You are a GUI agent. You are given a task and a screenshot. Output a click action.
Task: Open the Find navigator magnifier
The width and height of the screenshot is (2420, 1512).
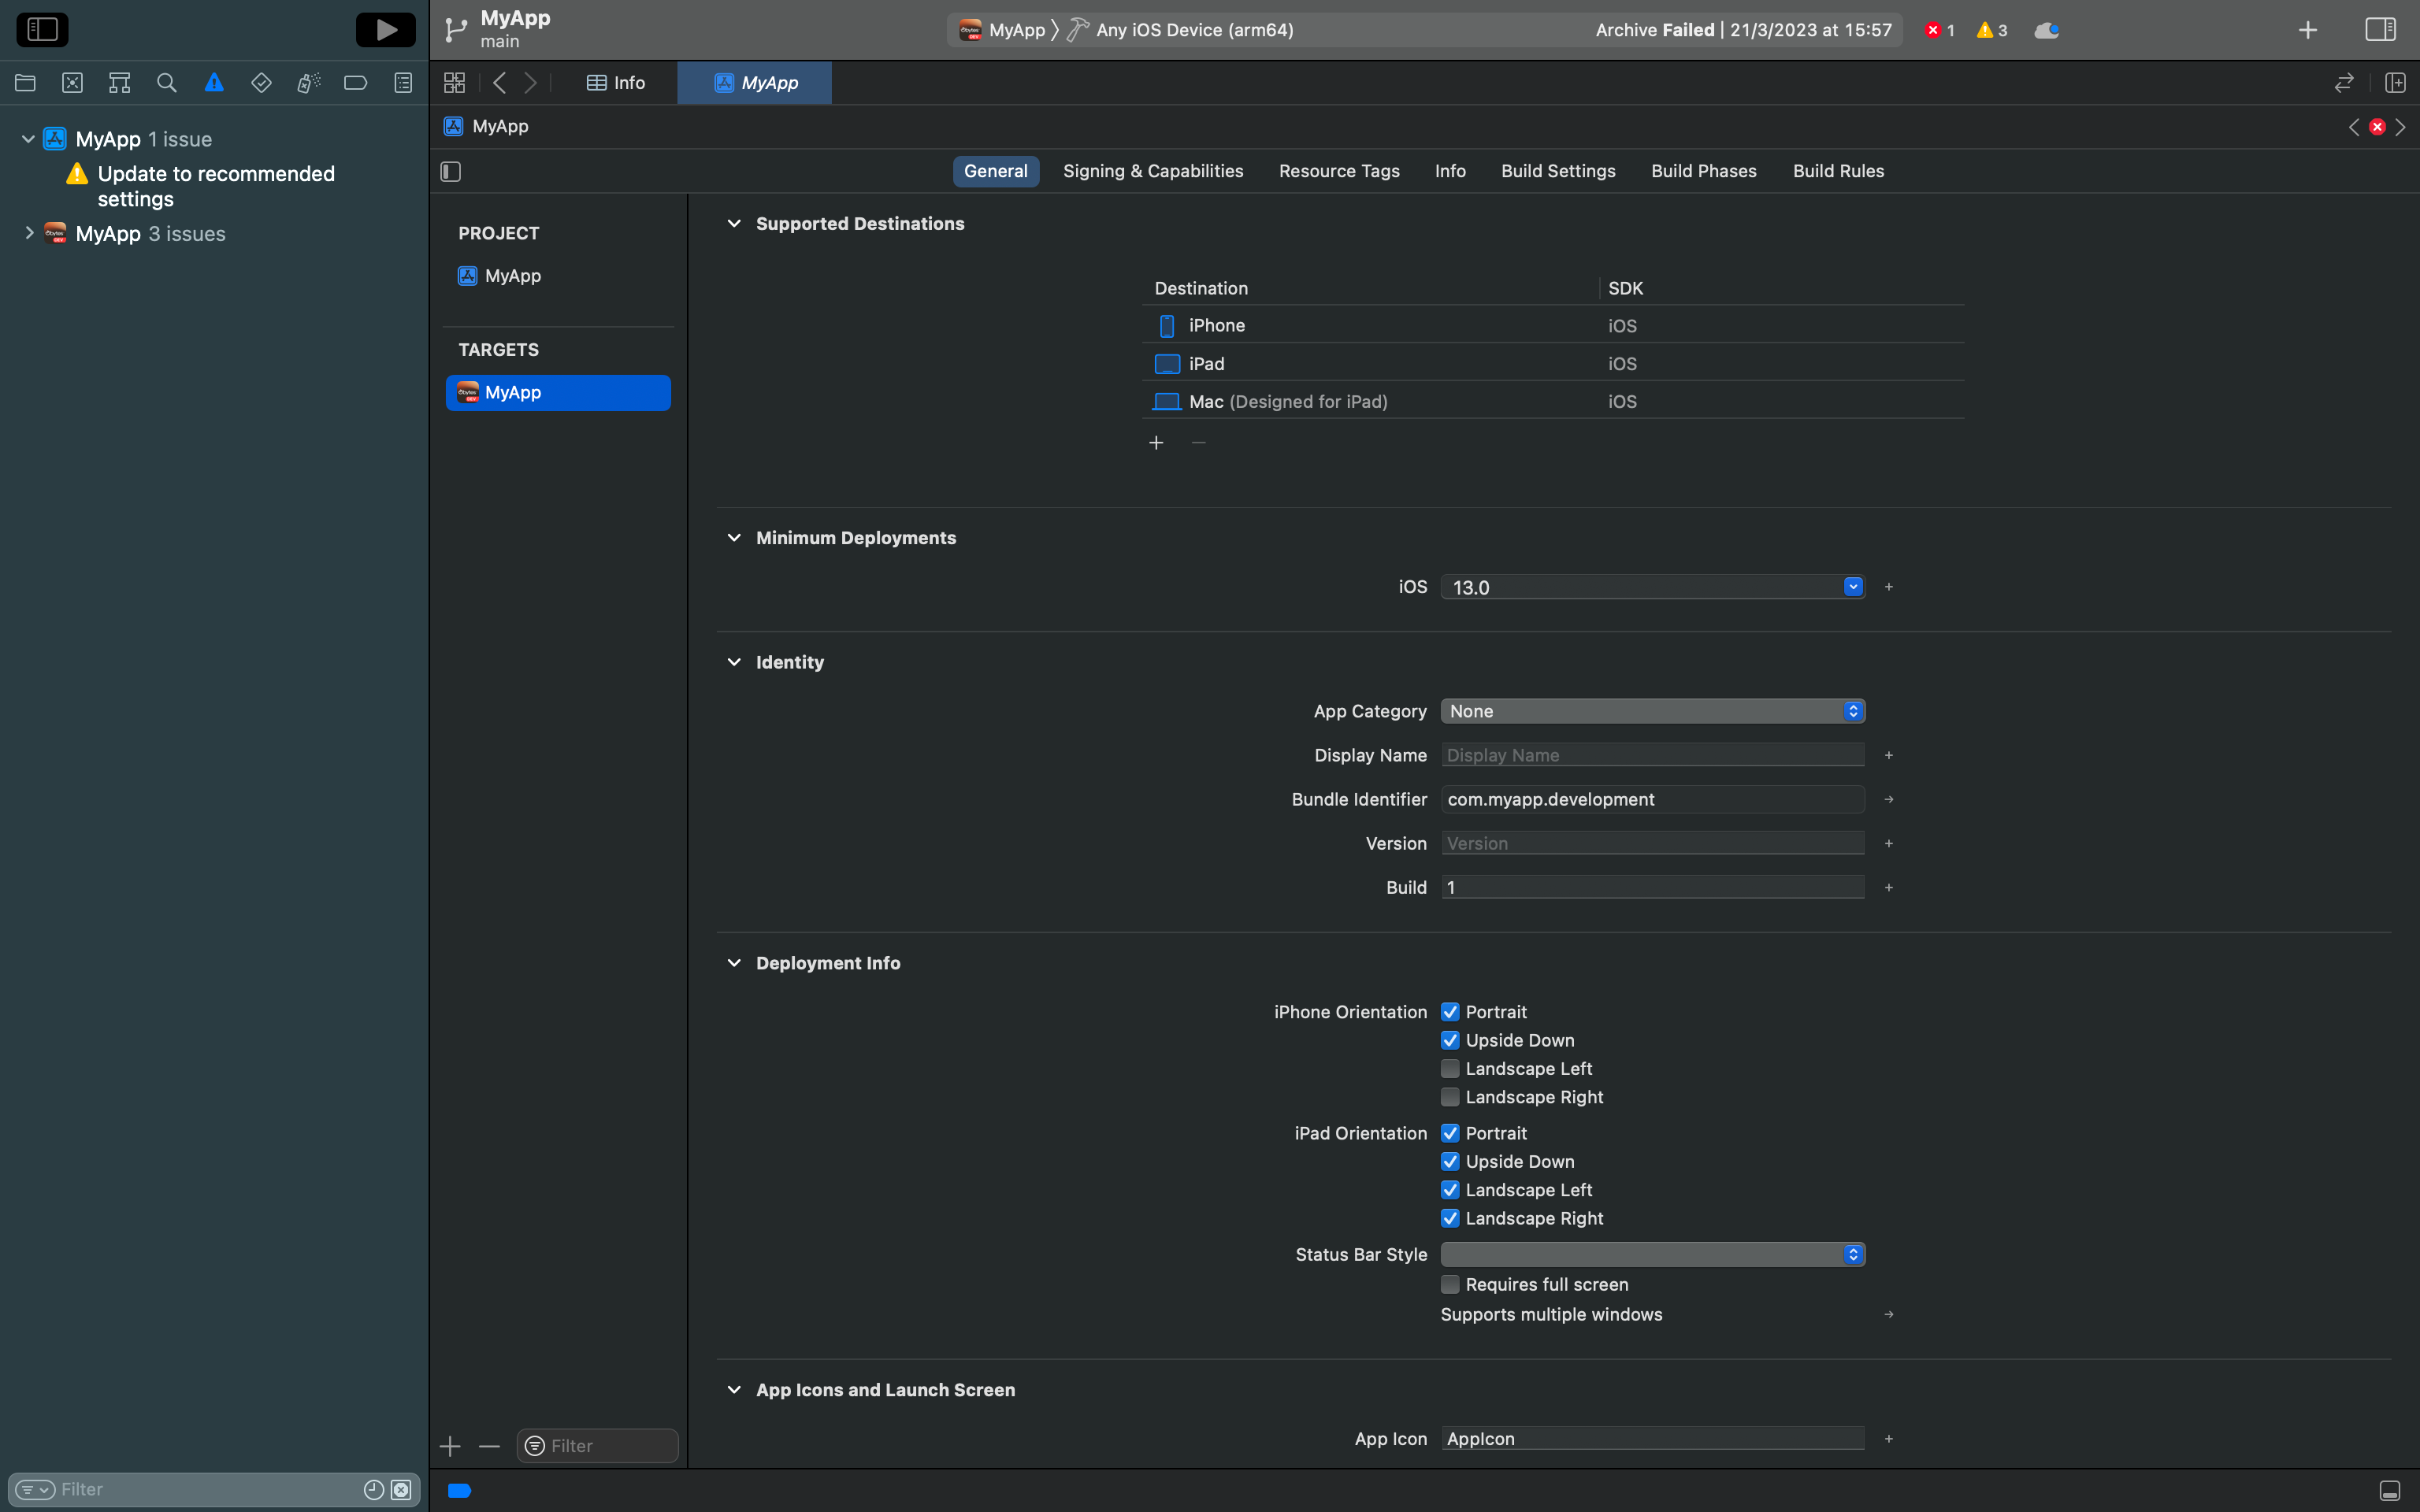[x=167, y=83]
